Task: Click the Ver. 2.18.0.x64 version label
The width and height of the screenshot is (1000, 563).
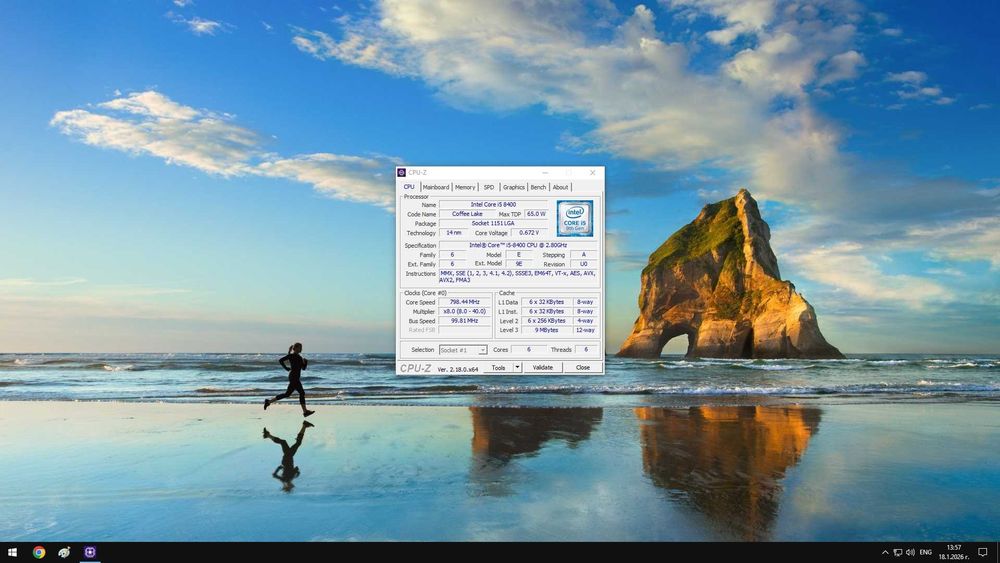Action: coord(457,369)
